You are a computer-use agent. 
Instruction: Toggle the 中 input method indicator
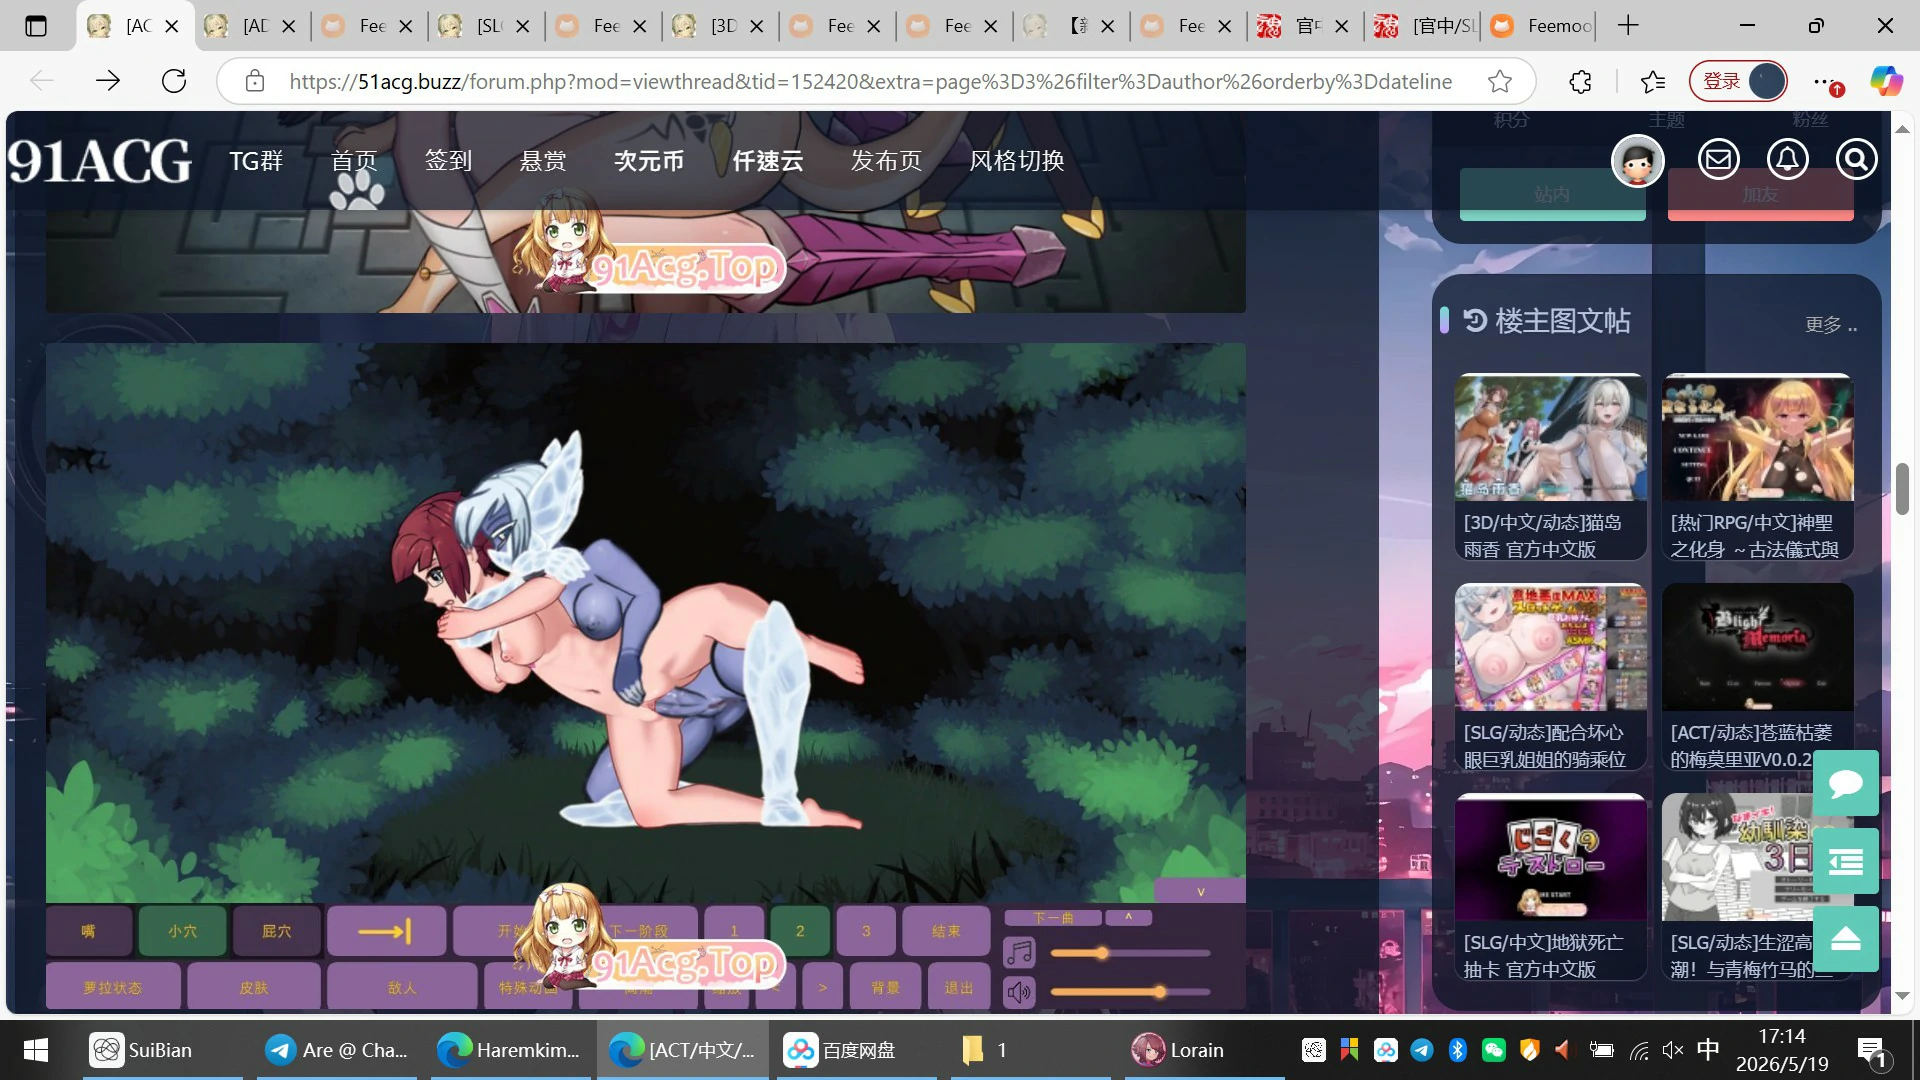tap(1708, 1050)
